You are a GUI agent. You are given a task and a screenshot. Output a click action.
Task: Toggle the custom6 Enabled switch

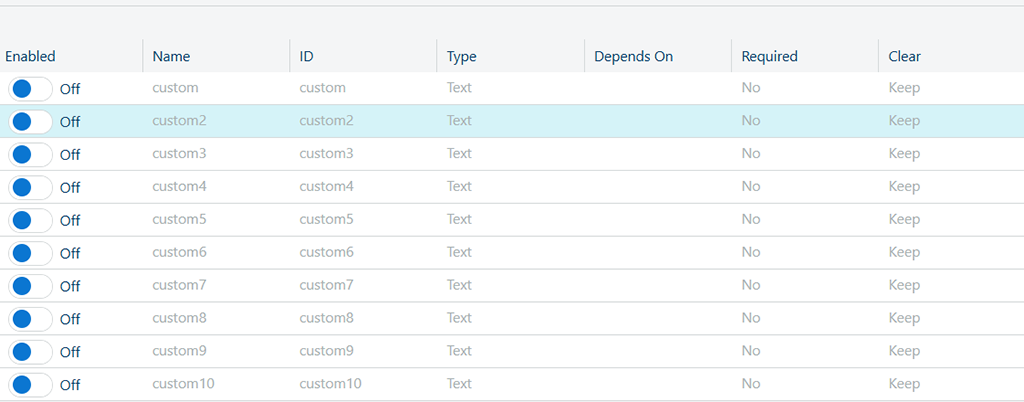point(30,253)
